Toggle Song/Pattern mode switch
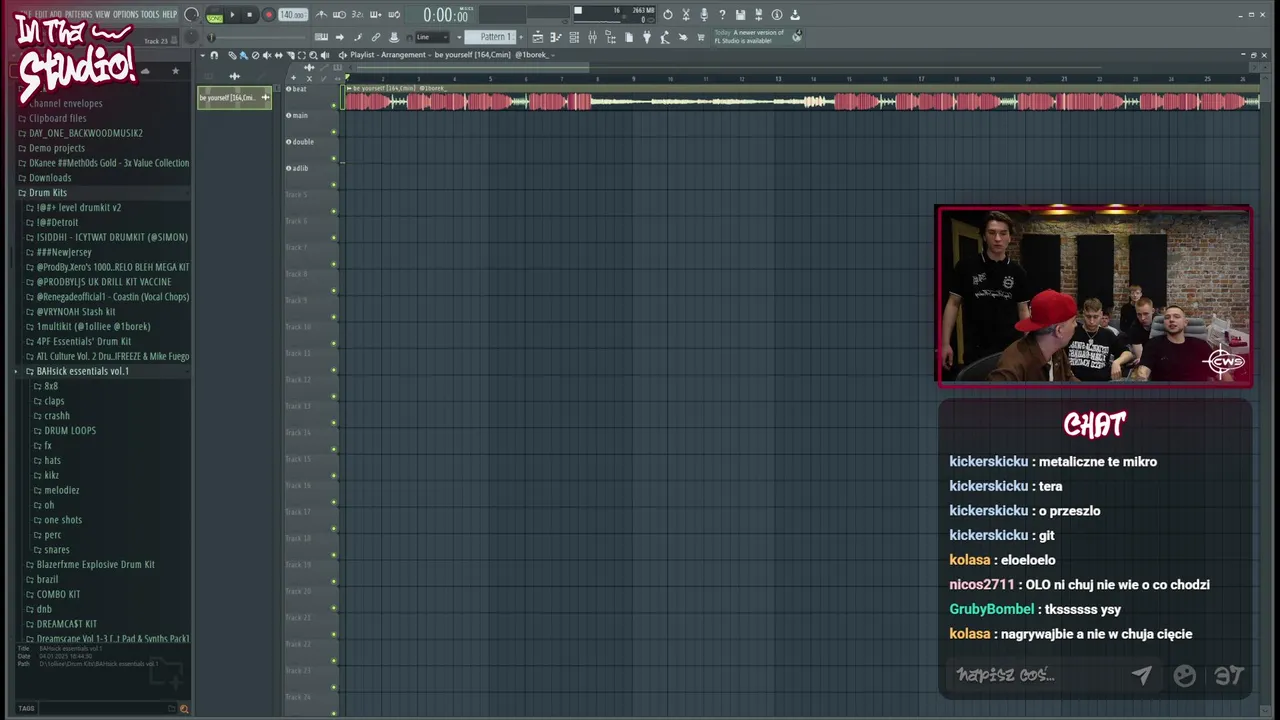1280x720 pixels. [x=215, y=15]
